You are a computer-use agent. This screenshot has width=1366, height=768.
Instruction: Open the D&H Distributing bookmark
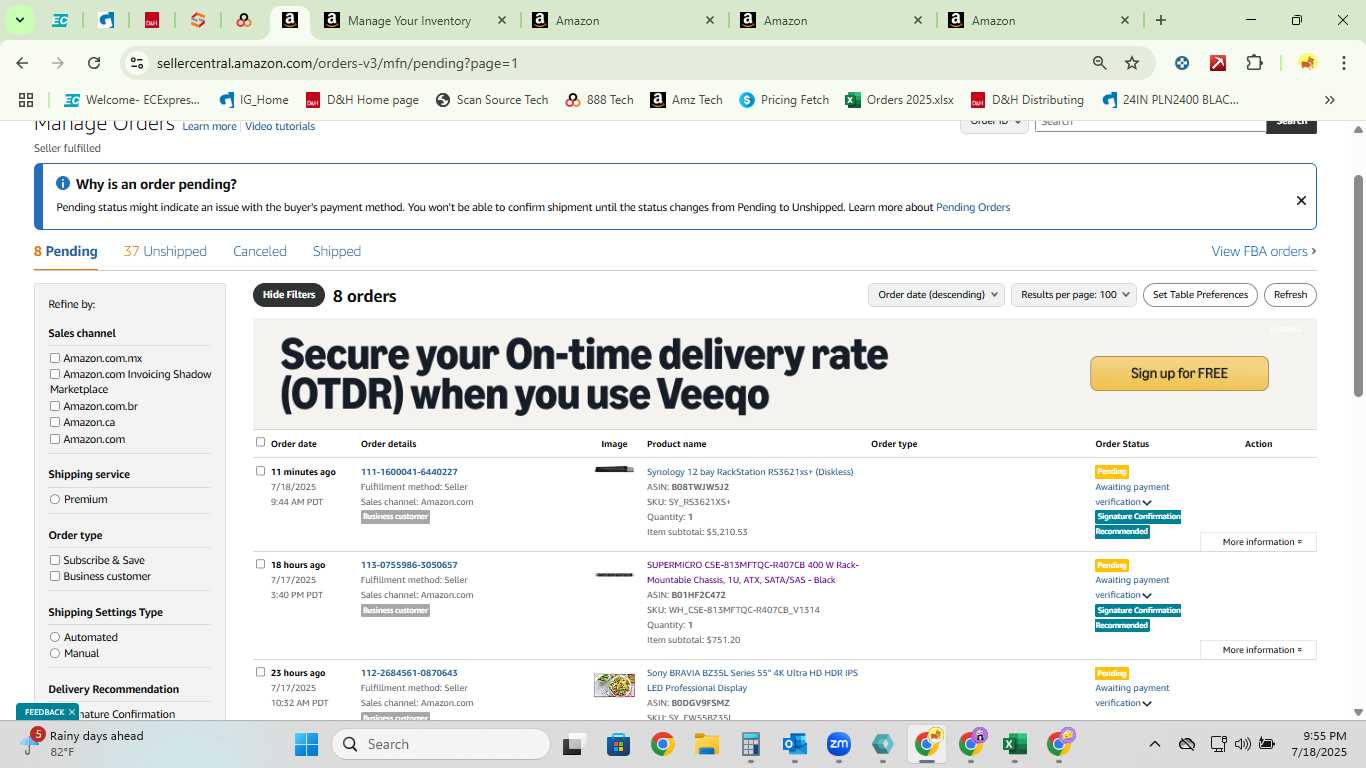coord(1027,100)
